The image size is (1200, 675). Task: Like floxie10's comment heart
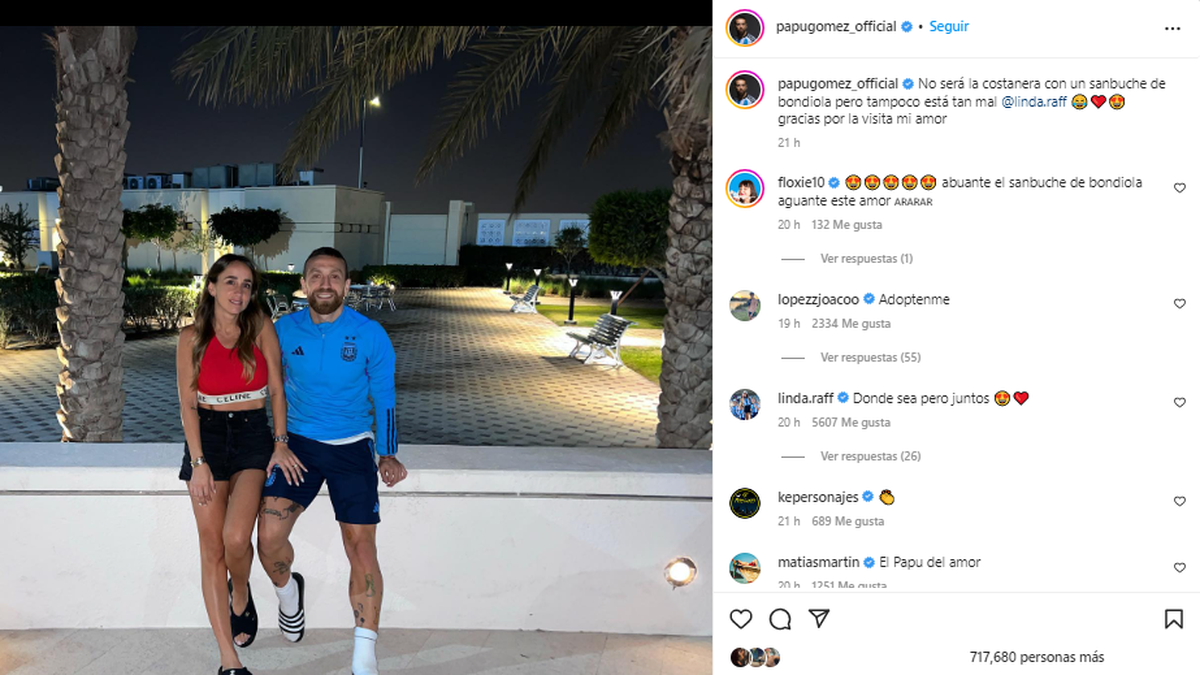point(1180,188)
